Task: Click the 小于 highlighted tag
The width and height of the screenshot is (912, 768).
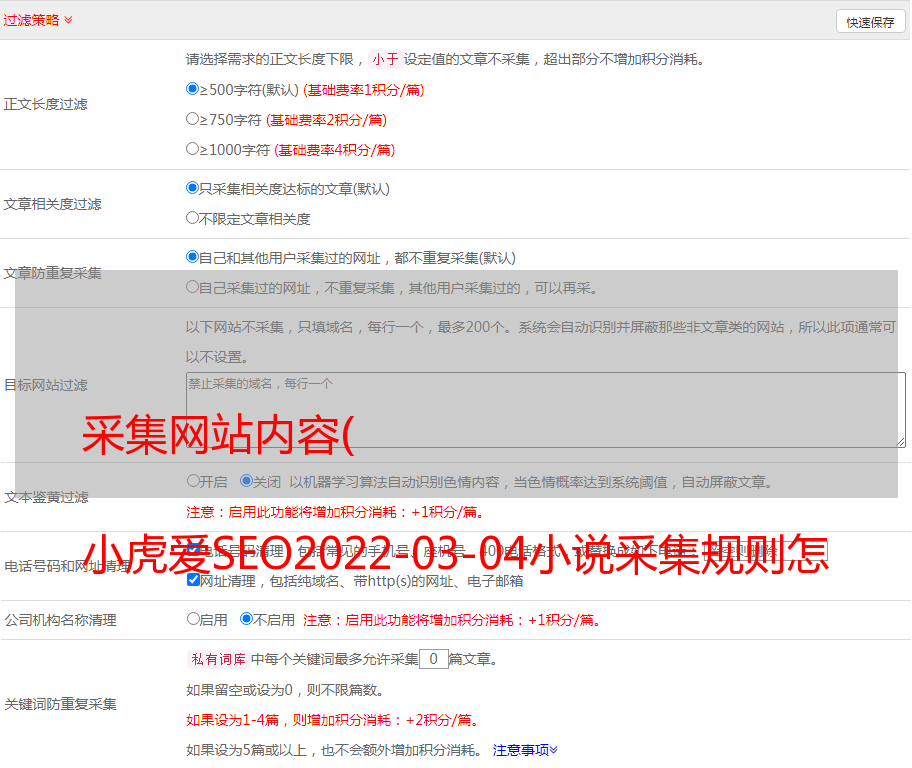Action: click(x=385, y=59)
